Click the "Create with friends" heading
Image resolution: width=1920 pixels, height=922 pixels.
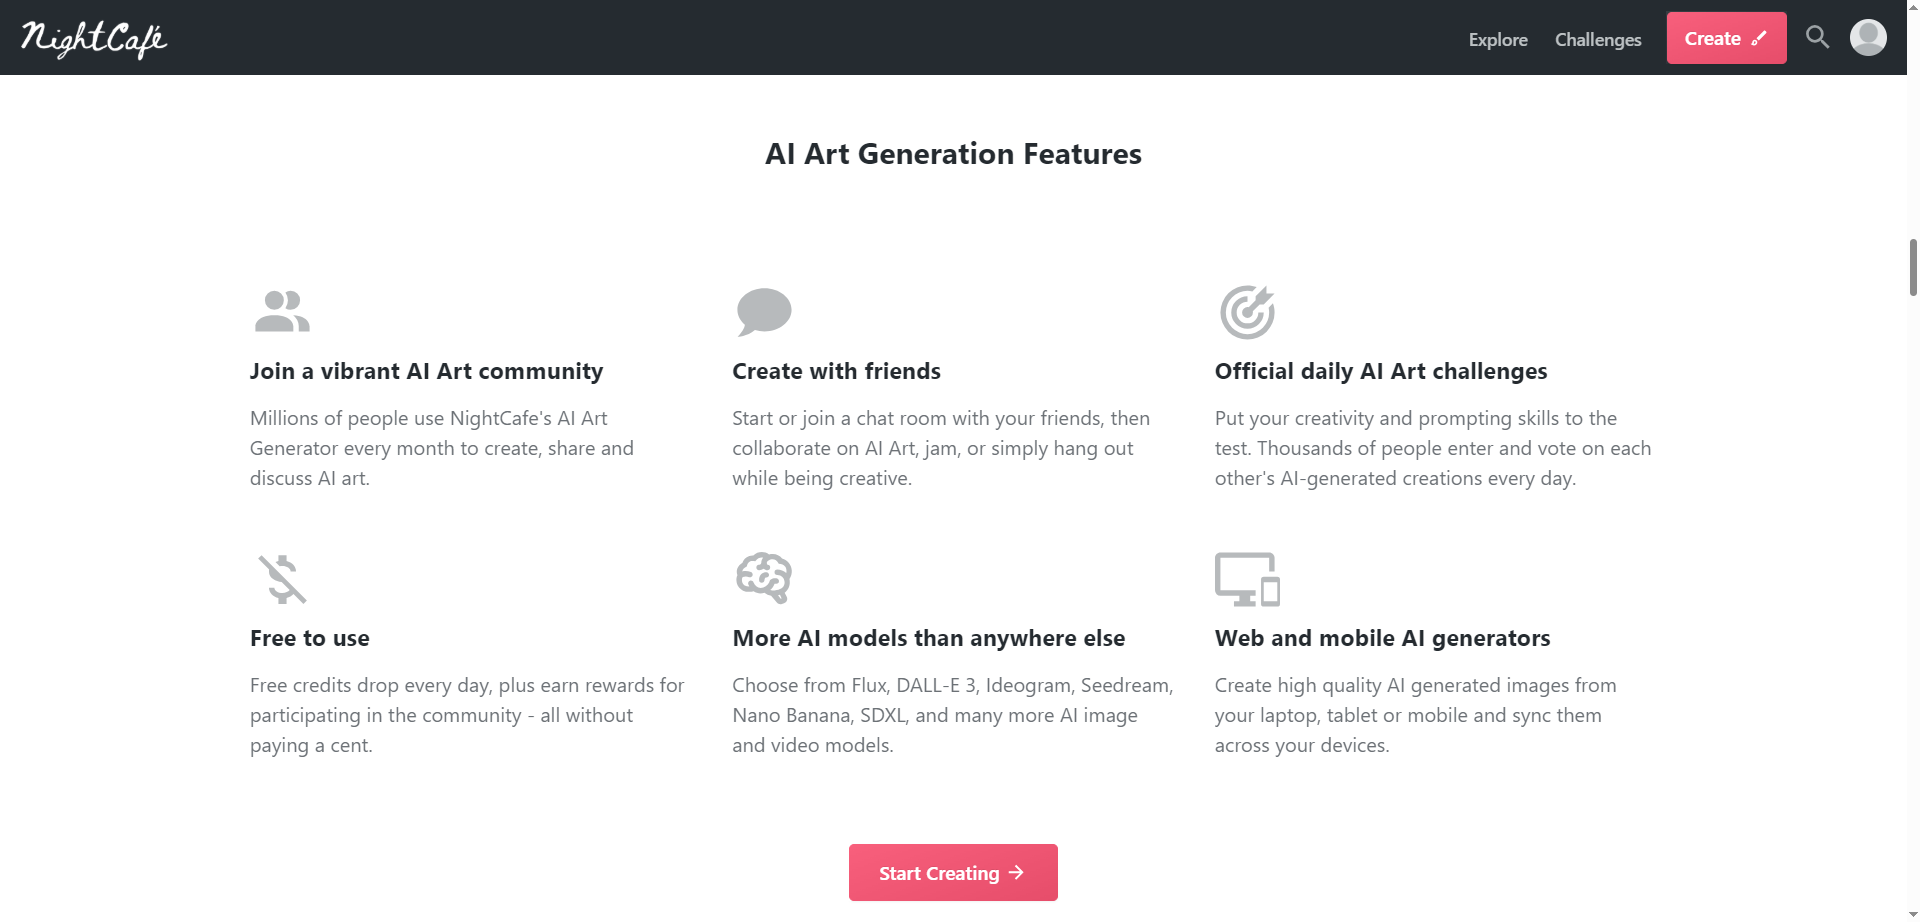tap(836, 372)
